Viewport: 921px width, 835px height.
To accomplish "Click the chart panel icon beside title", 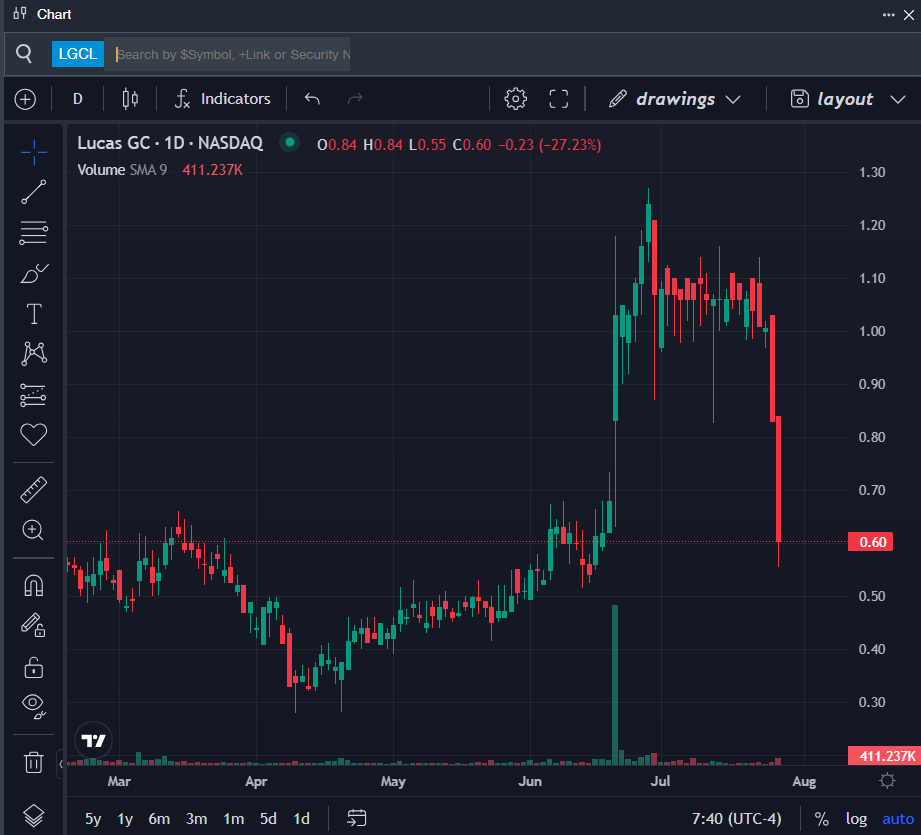I will click(x=20, y=14).
